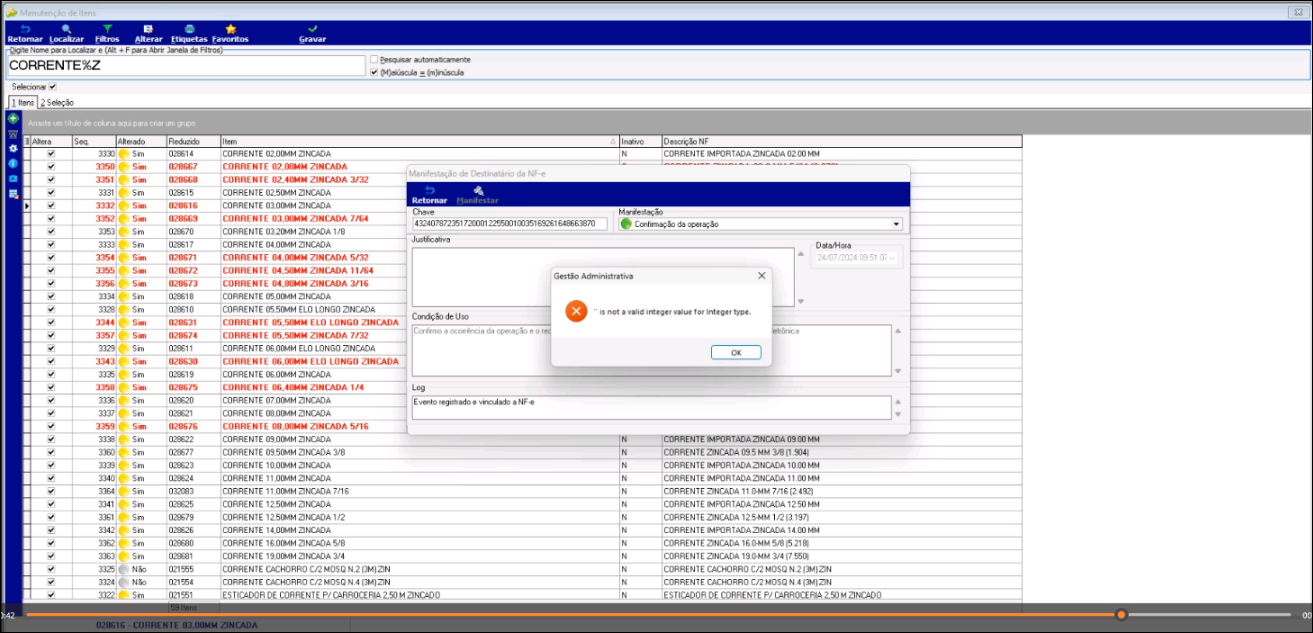1313x633 pixels.
Task: Switch to the 1 Itens tab
Action: [x=23, y=102]
